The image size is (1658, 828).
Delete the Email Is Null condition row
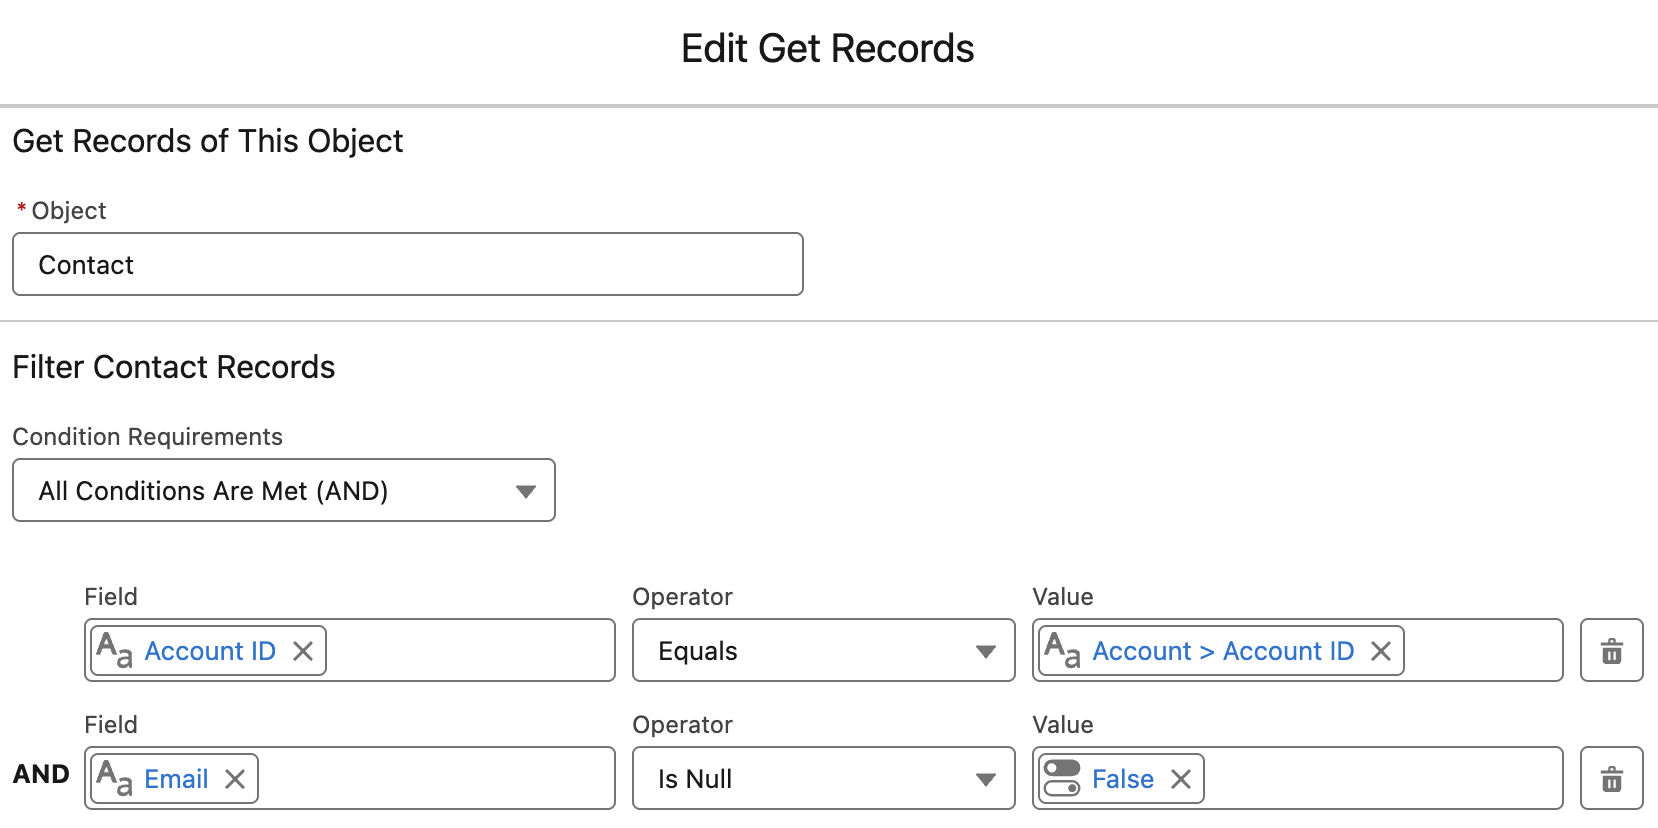[x=1611, y=779]
